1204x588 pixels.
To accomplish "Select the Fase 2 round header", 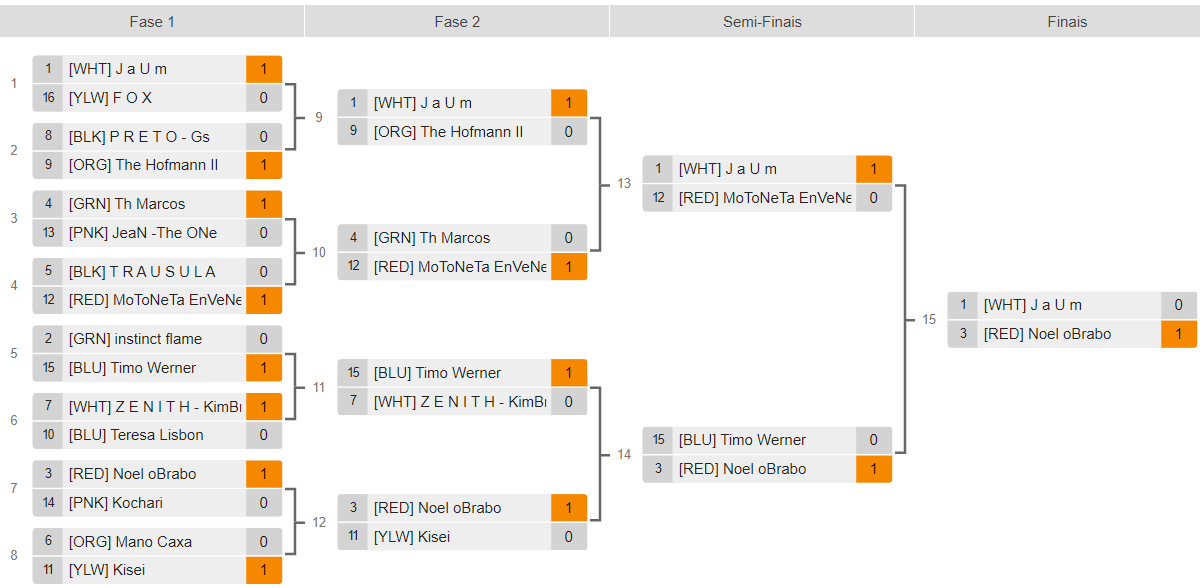I will pyautogui.click(x=457, y=21).
